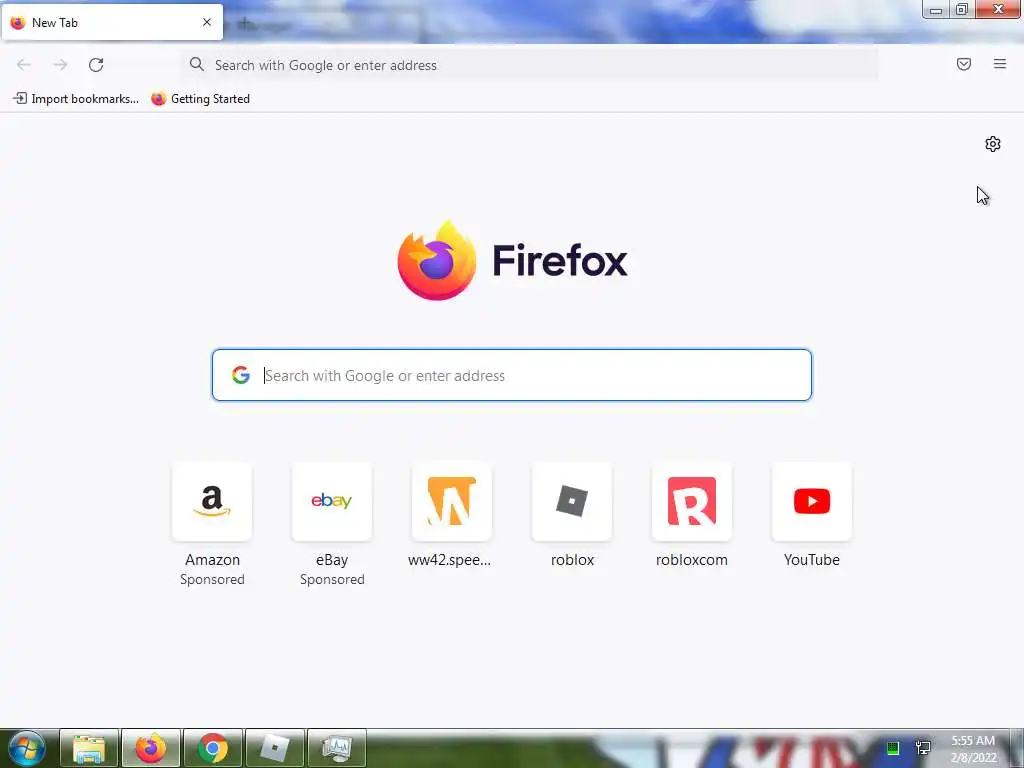Click the eBay Sponsored label

[x=332, y=579]
